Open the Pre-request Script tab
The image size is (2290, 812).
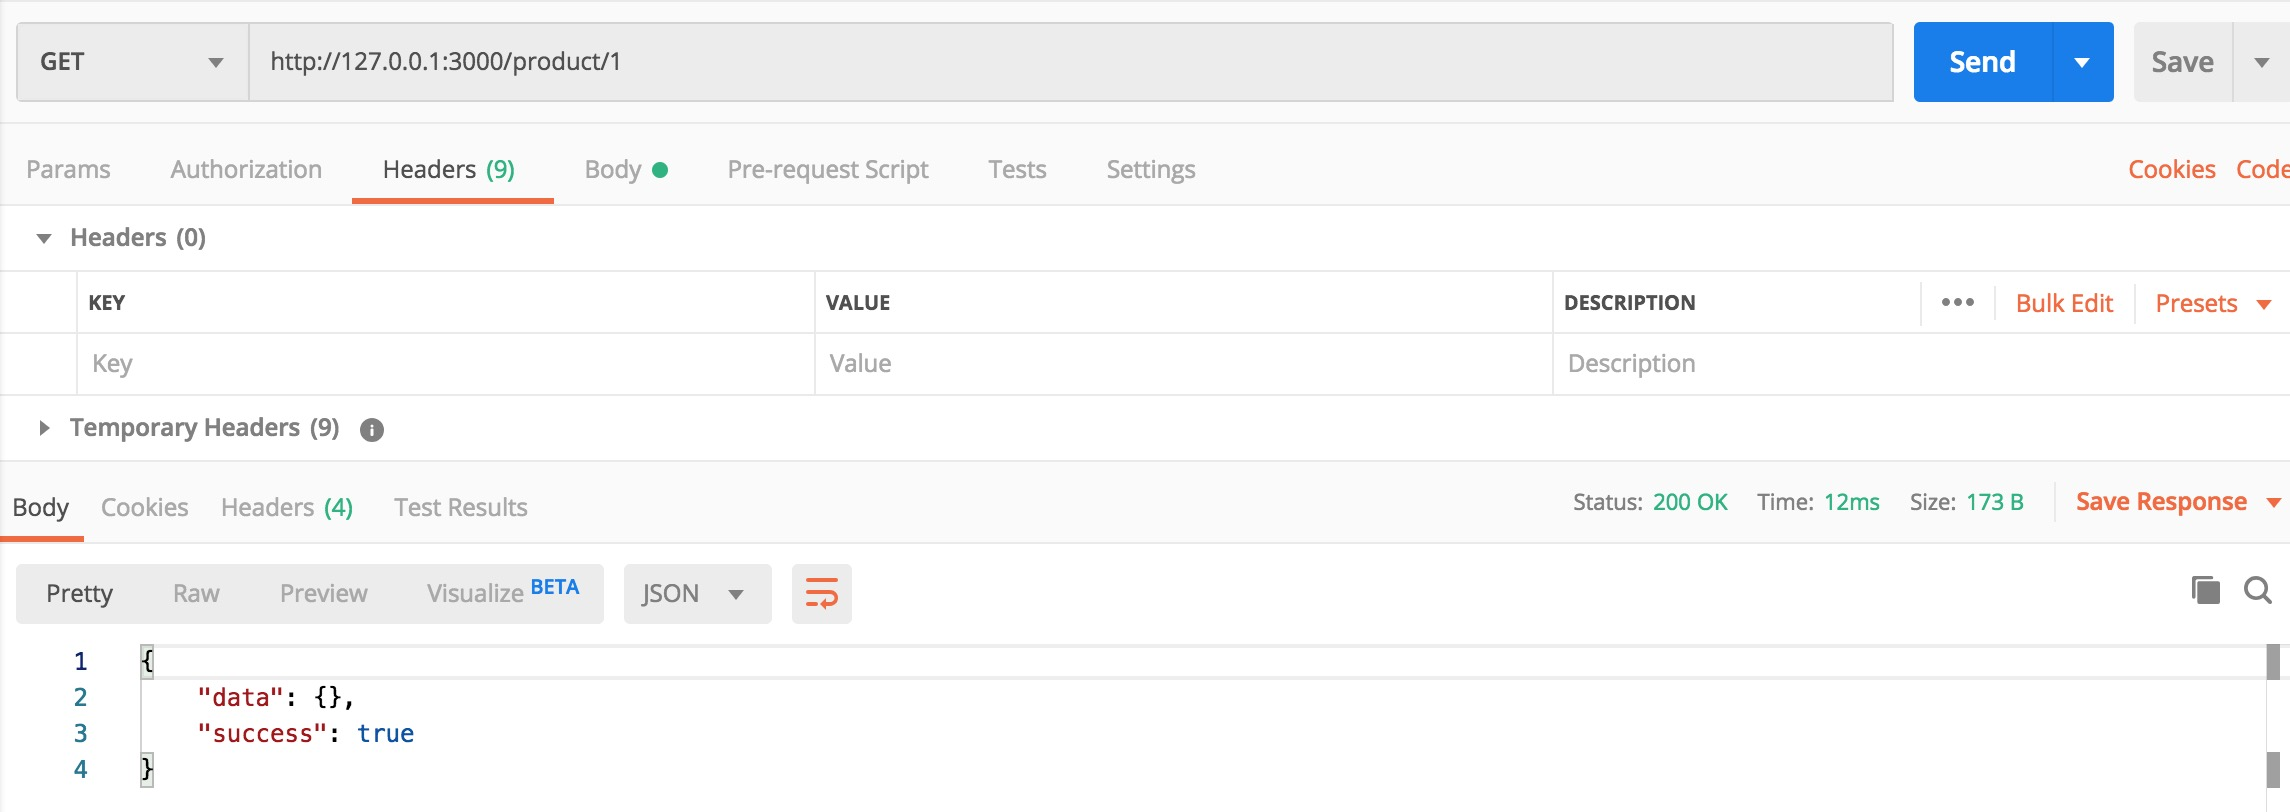827,170
